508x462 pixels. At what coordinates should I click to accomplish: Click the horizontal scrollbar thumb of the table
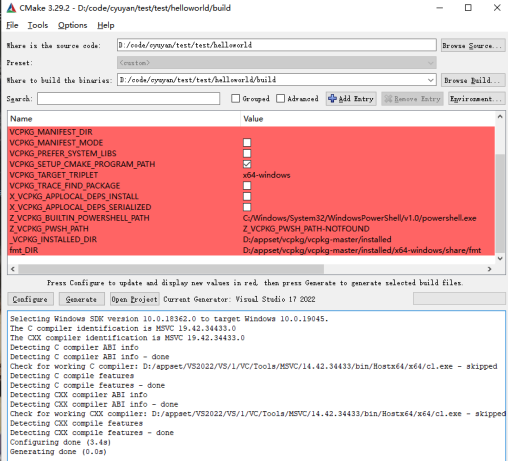[171, 269]
